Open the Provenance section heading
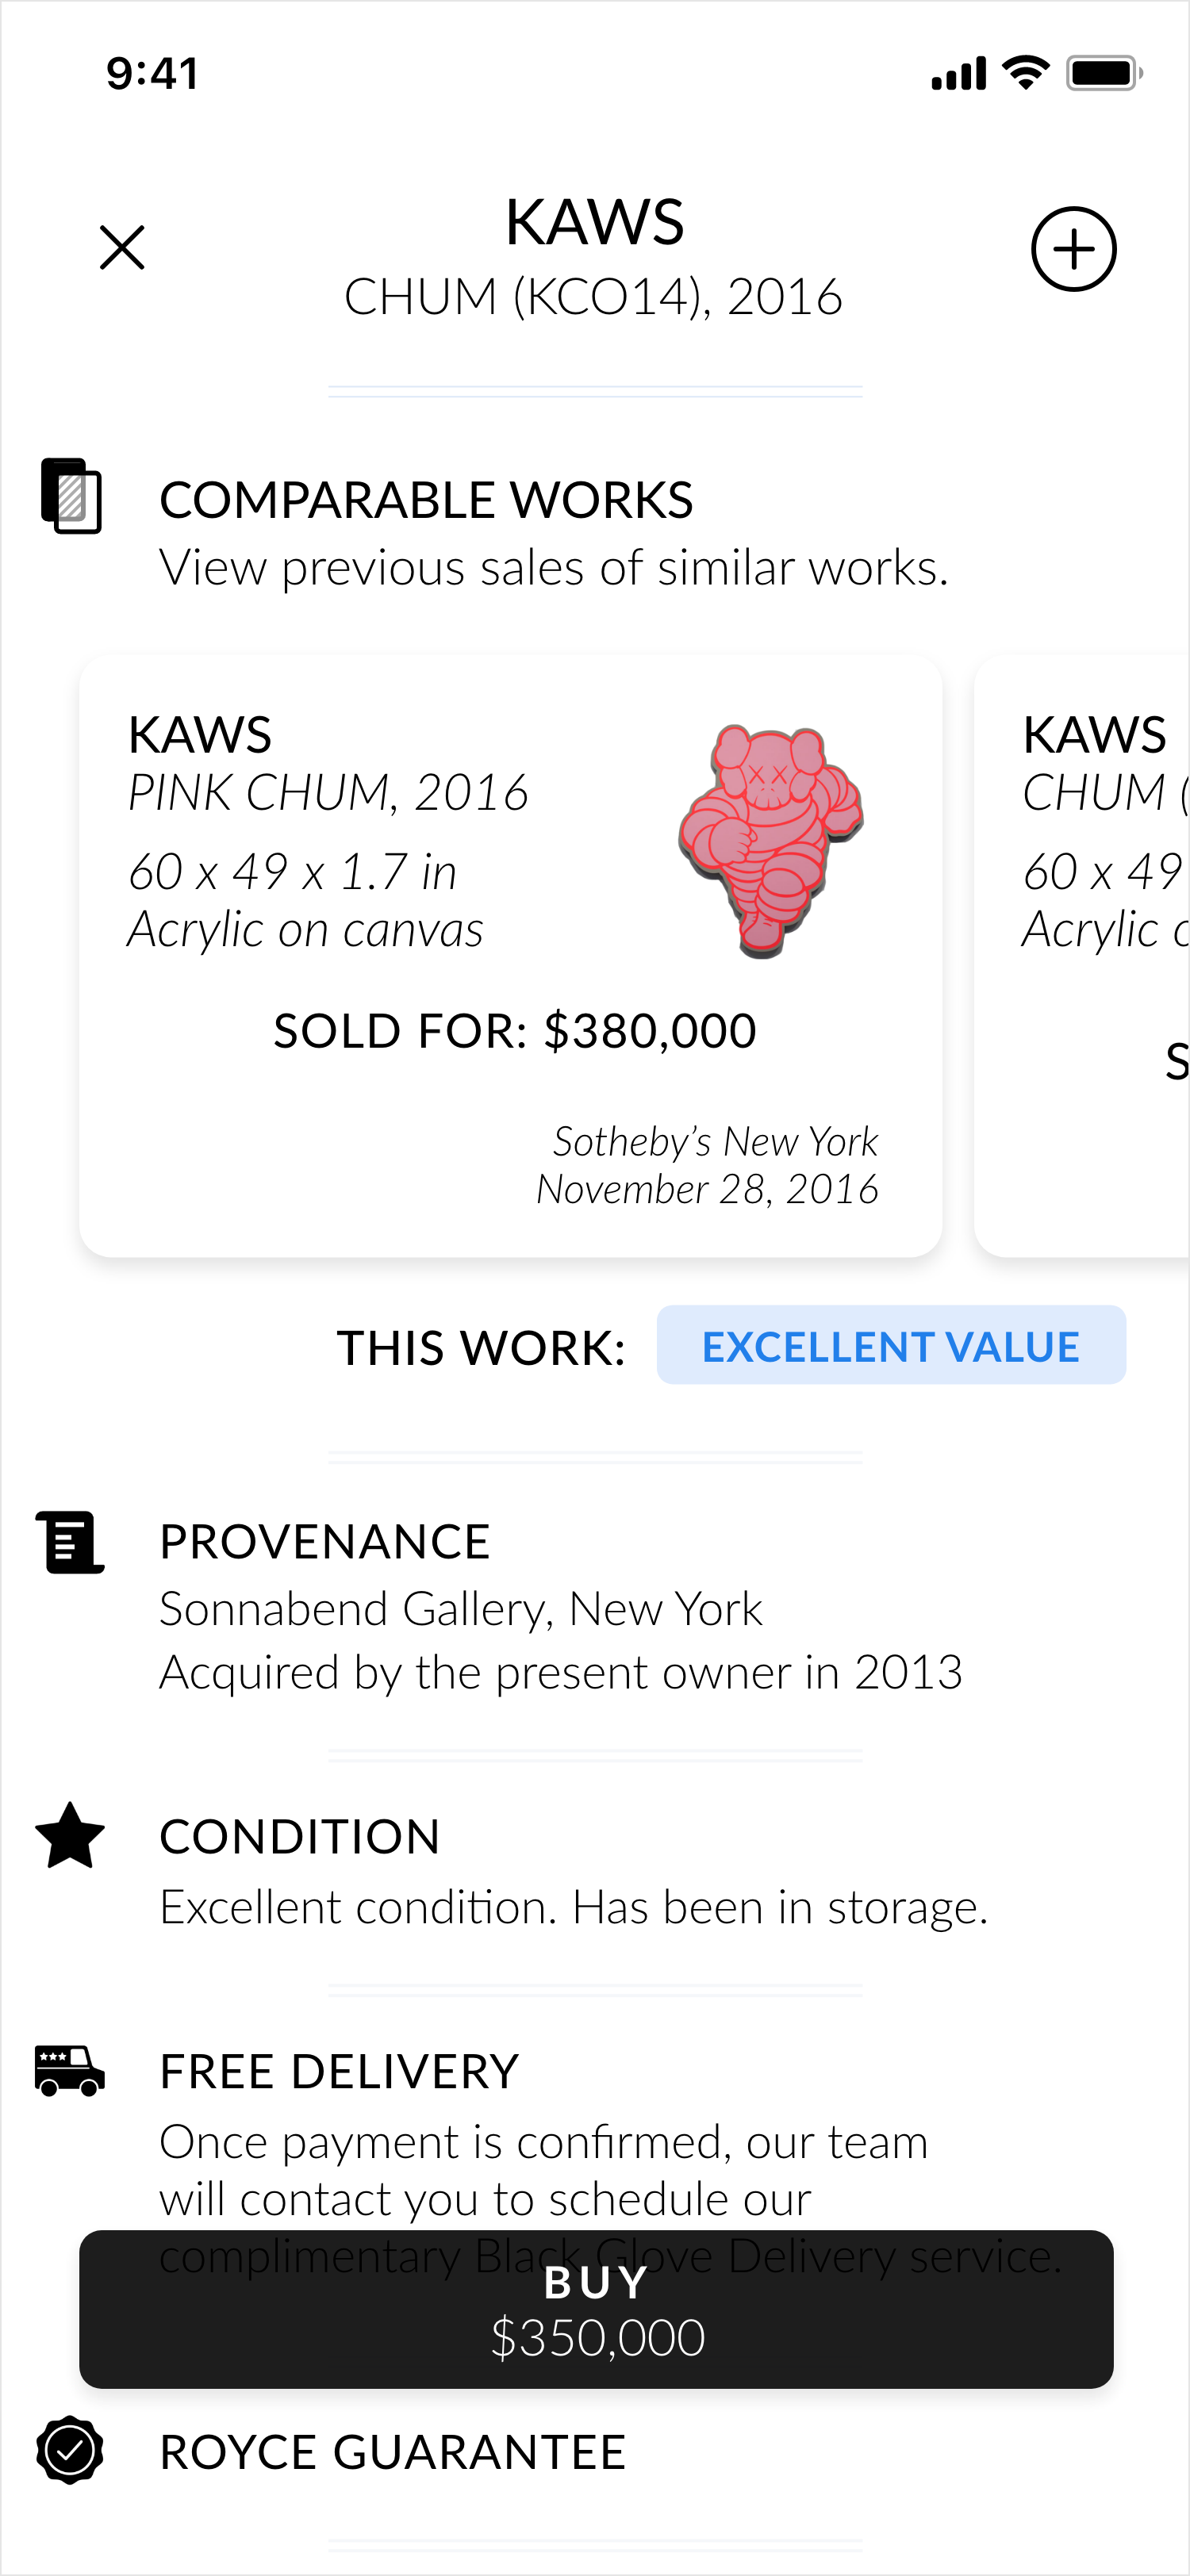The width and height of the screenshot is (1190, 2576). tap(325, 1541)
